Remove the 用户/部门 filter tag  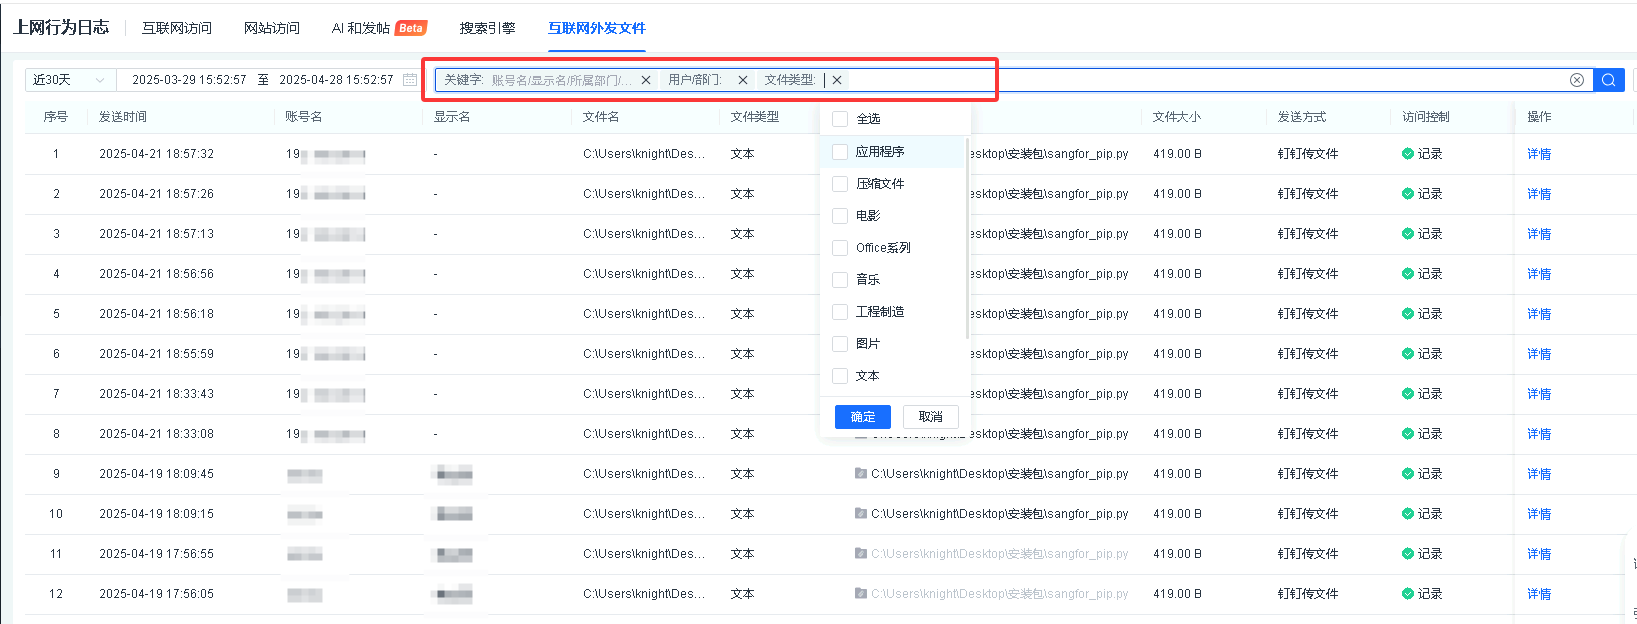(742, 80)
